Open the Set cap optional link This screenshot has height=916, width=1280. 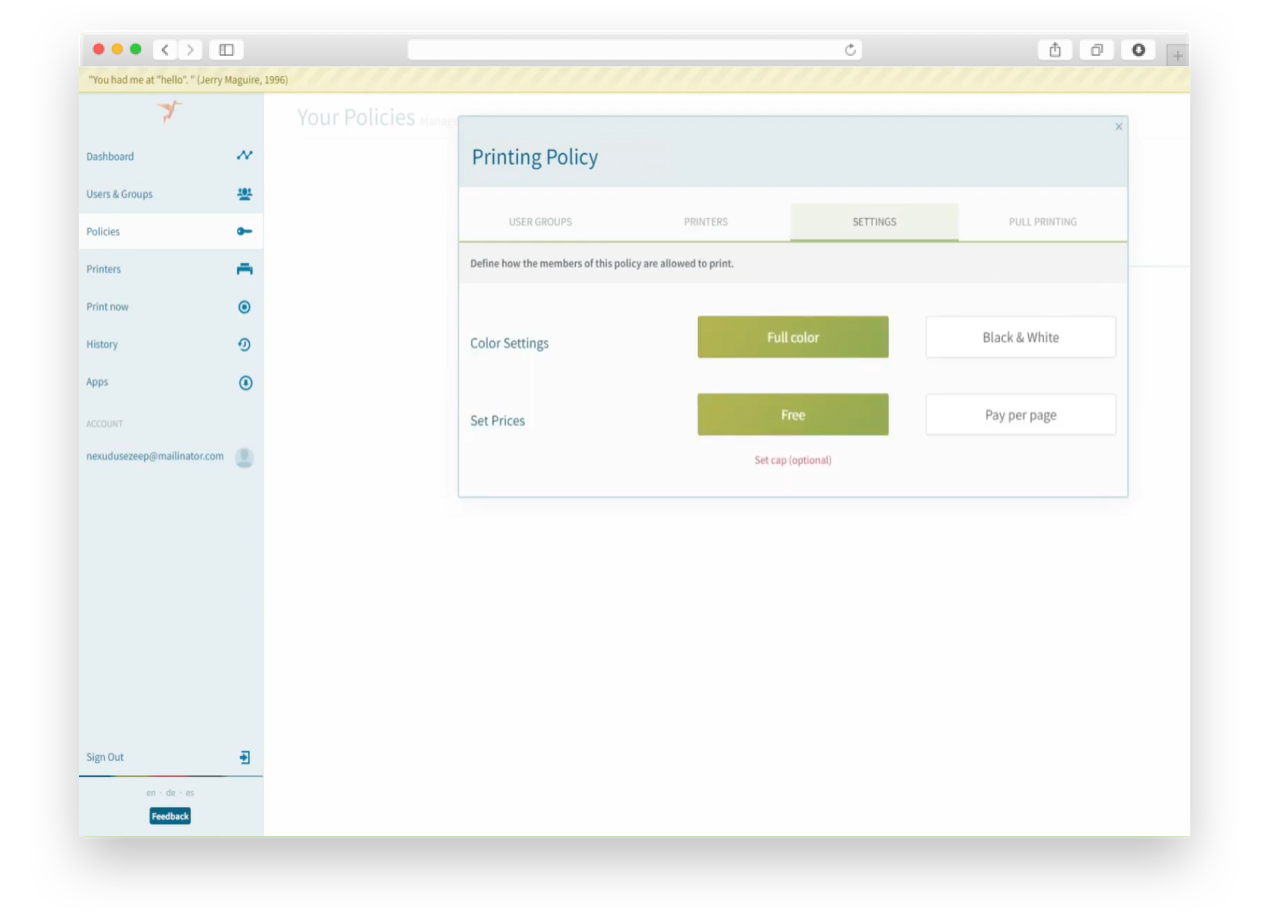(792, 460)
